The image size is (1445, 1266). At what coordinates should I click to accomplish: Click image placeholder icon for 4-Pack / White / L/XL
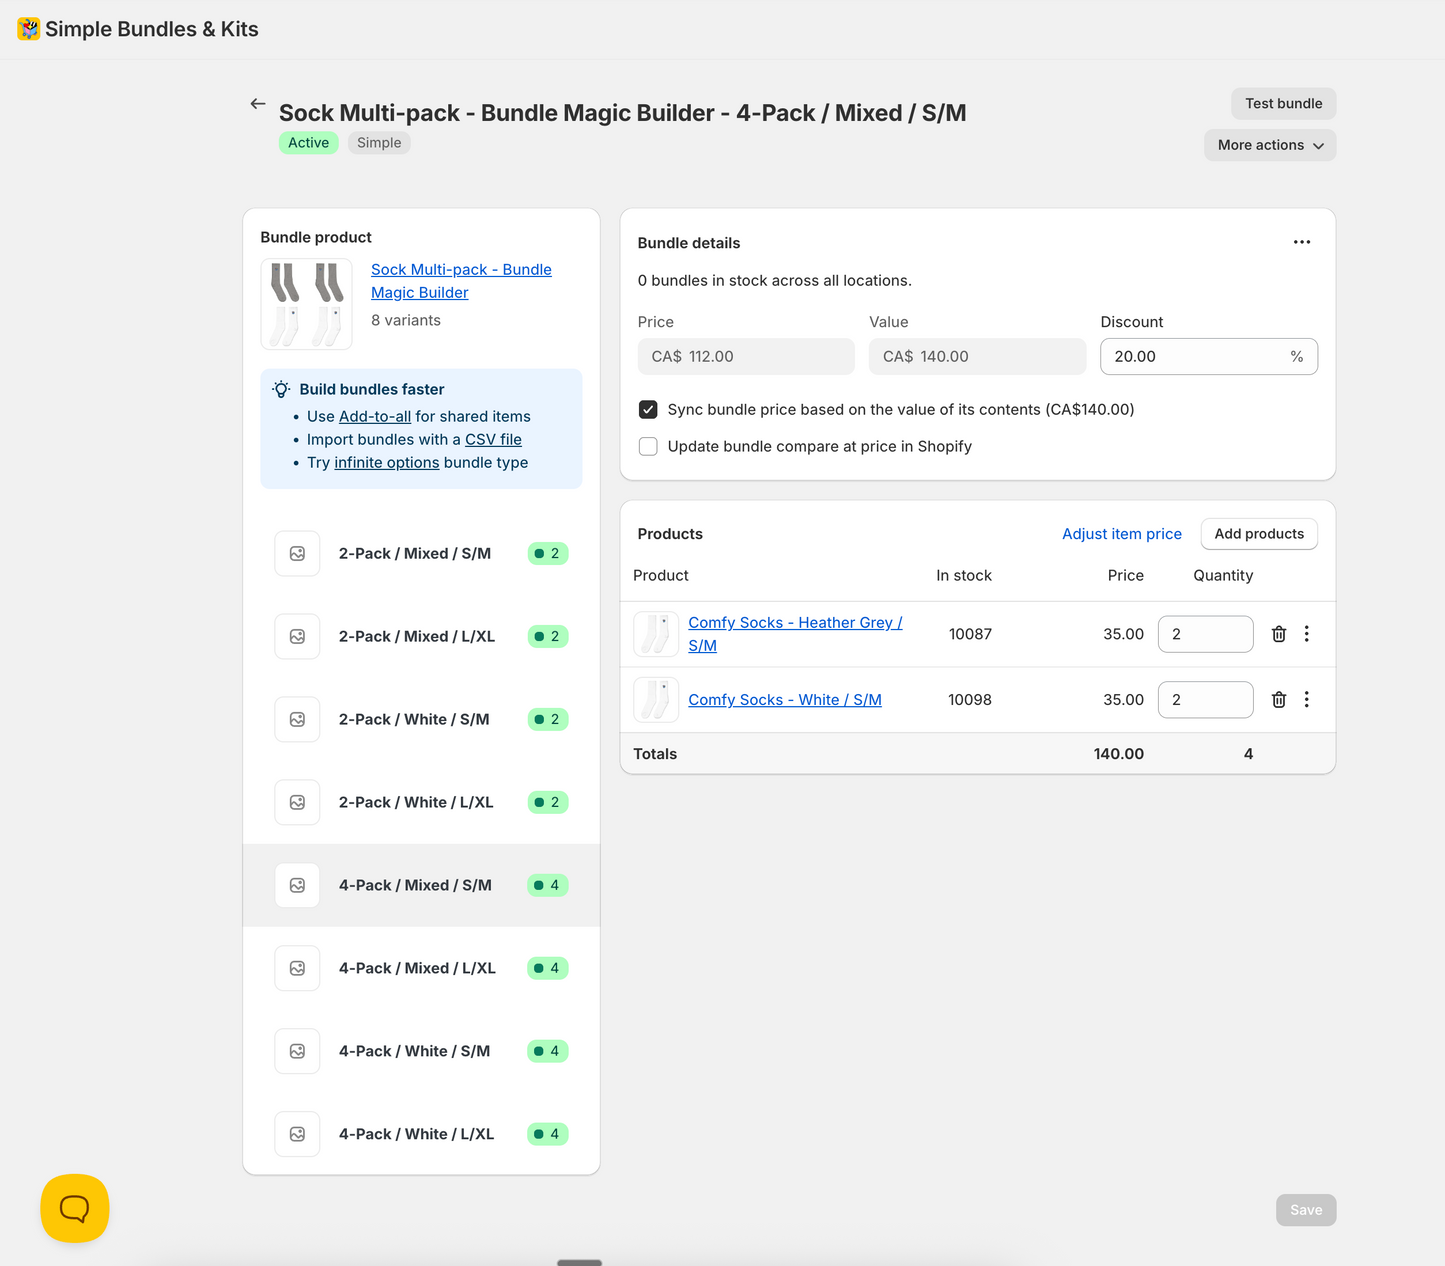297,1135
